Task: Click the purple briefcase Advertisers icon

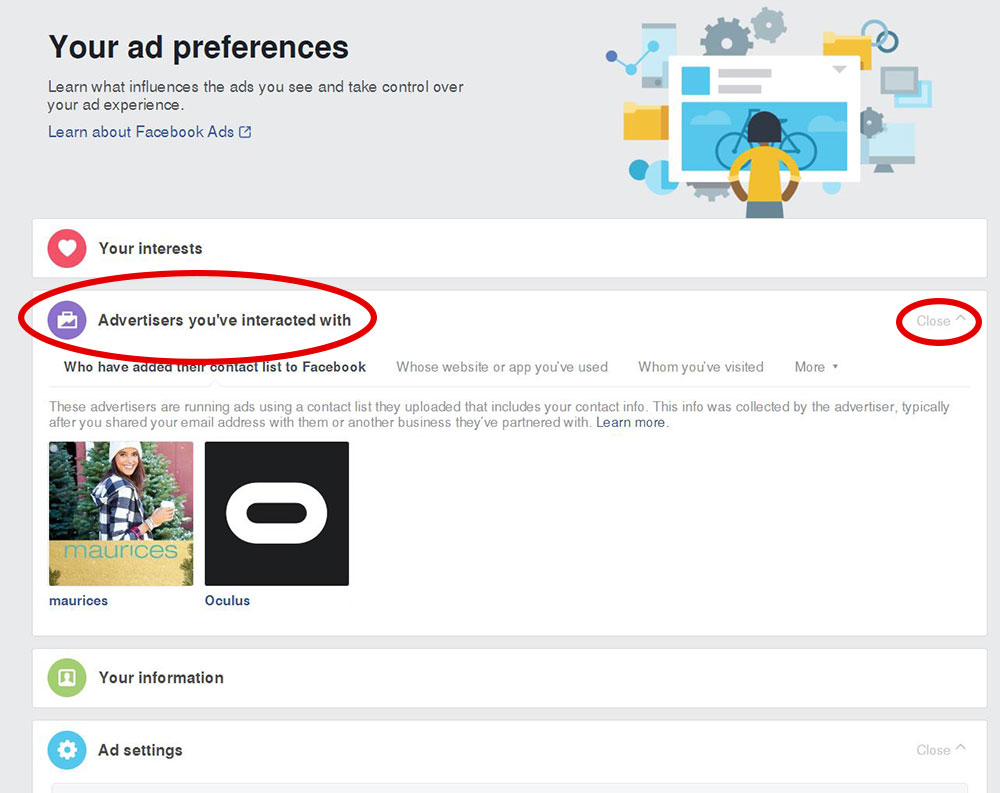Action: pyautogui.click(x=67, y=320)
